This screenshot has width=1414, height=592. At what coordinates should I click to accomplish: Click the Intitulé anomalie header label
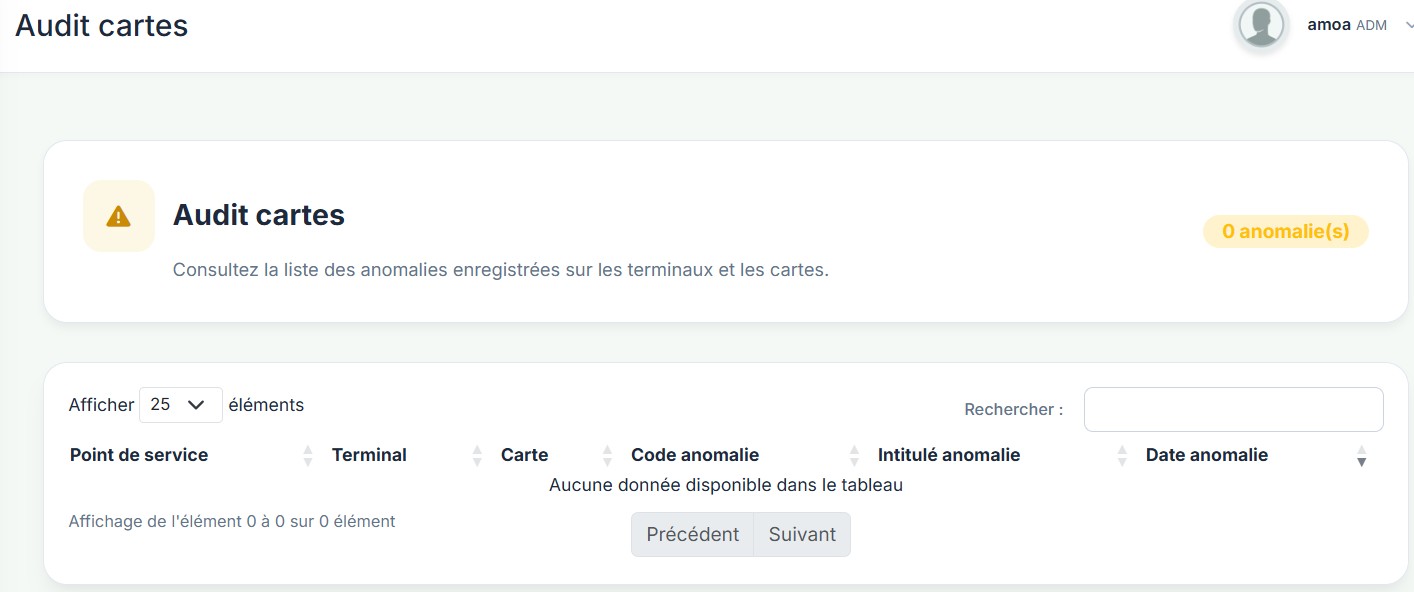click(949, 455)
